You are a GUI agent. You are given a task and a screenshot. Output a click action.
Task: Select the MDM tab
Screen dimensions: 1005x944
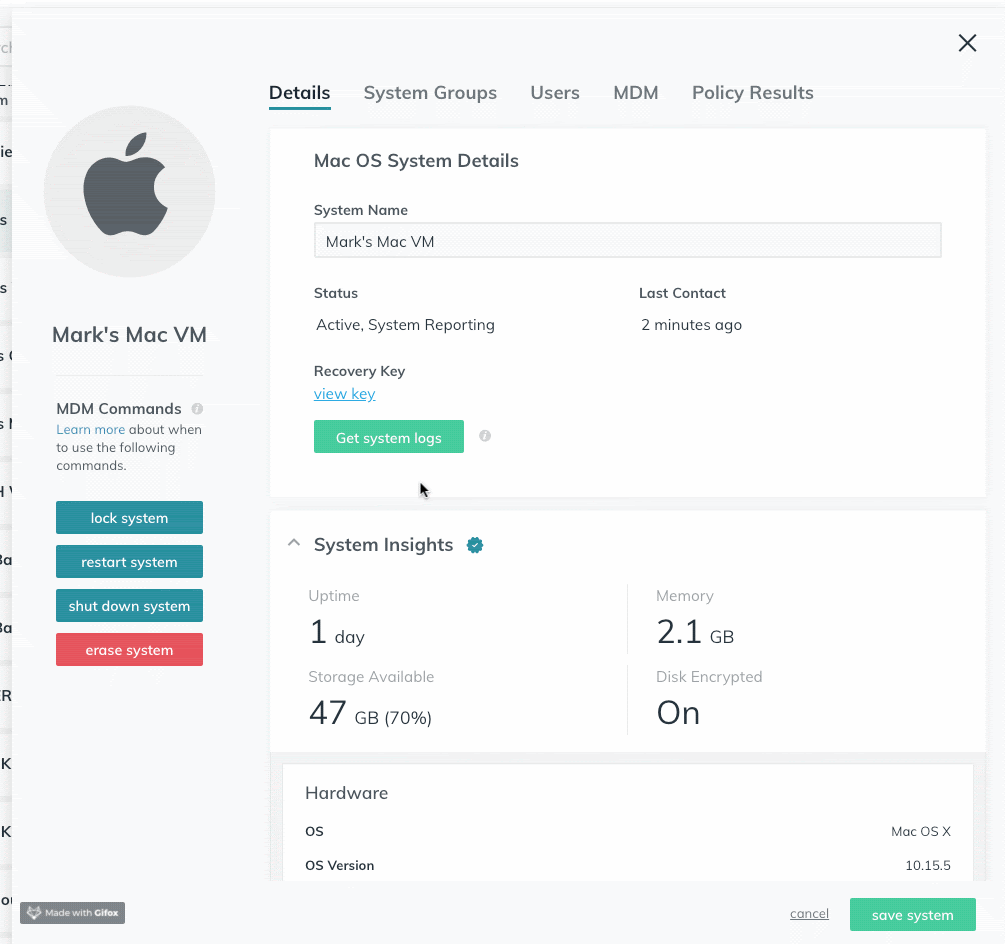tap(636, 93)
